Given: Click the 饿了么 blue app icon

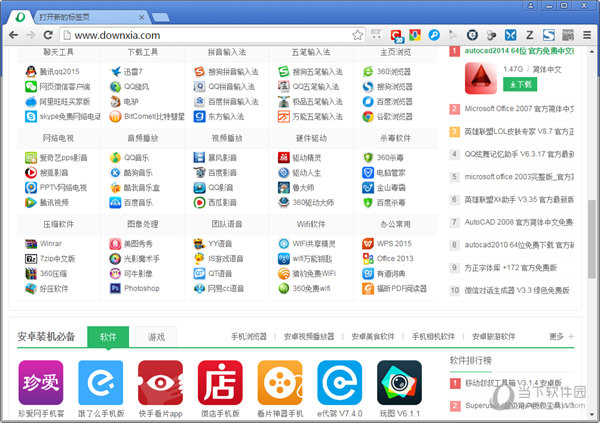Looking at the screenshot, I should tap(101, 382).
